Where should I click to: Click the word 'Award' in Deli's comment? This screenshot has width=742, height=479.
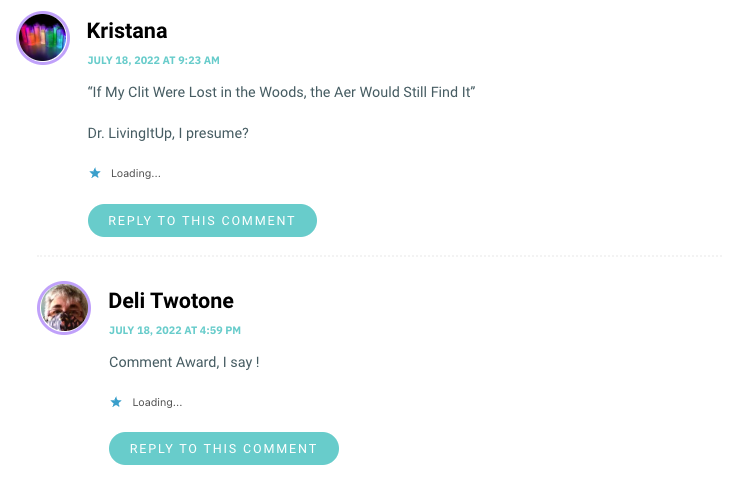(197, 362)
